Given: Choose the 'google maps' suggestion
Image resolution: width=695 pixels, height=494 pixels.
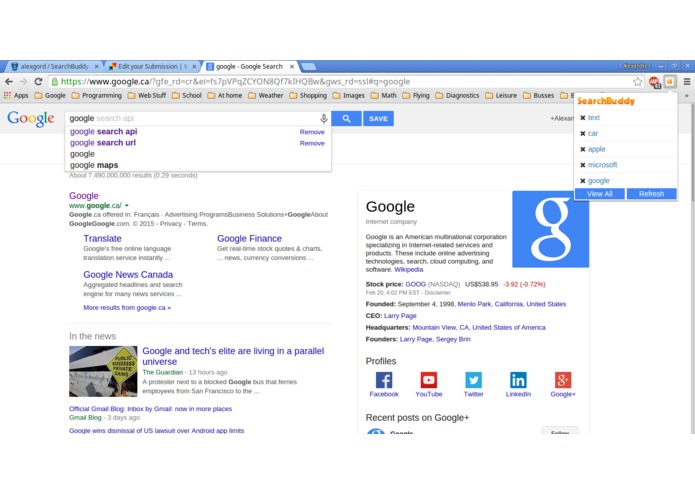Looking at the screenshot, I should point(94,165).
